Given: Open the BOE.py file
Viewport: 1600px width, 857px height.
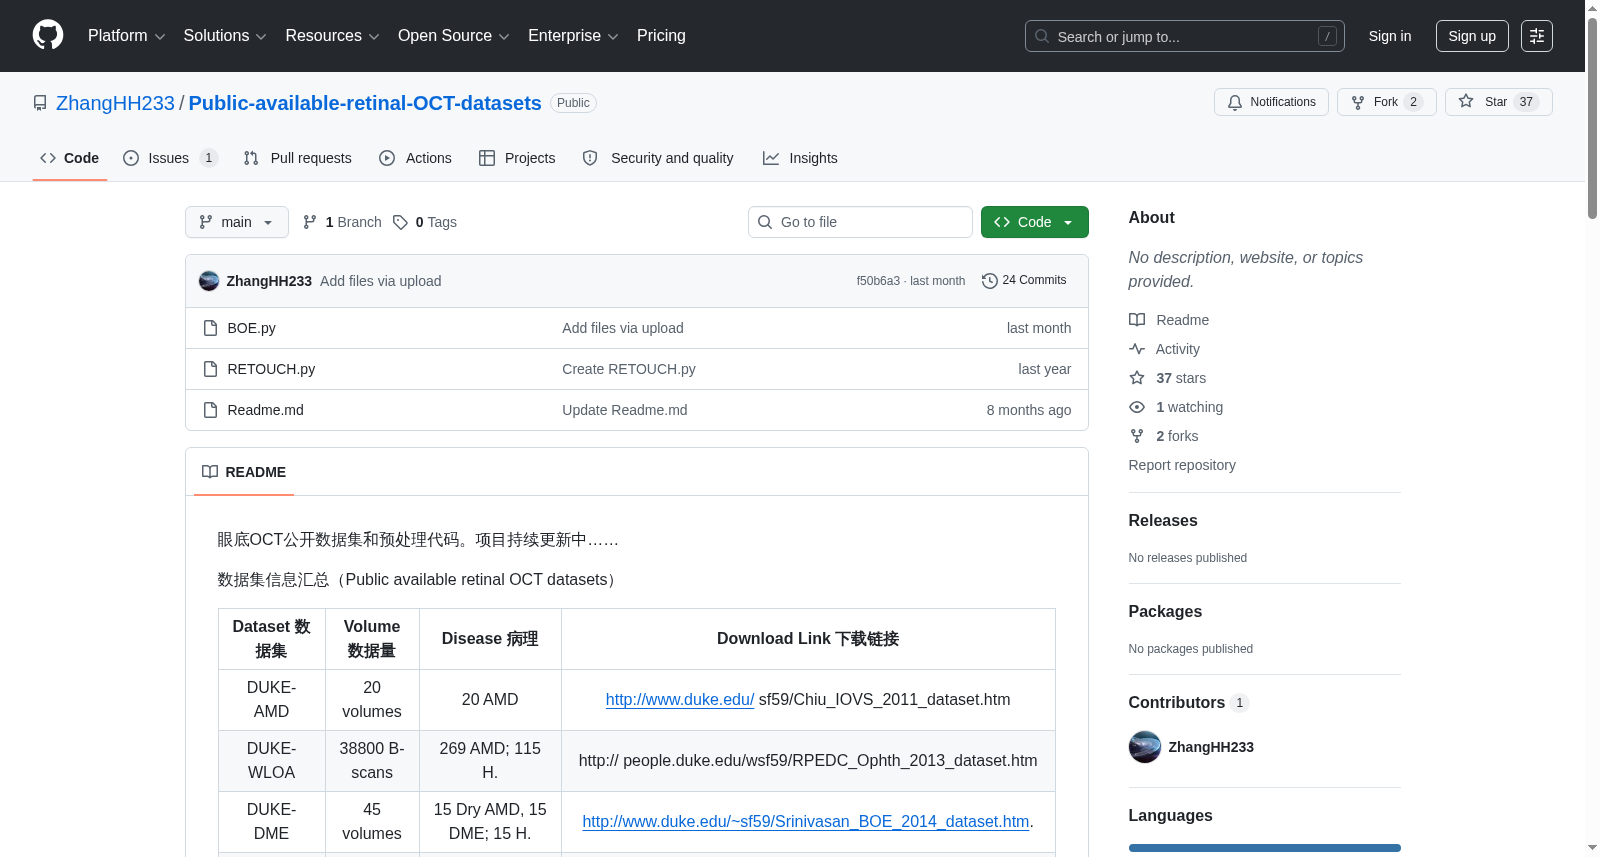Looking at the screenshot, I should point(252,328).
